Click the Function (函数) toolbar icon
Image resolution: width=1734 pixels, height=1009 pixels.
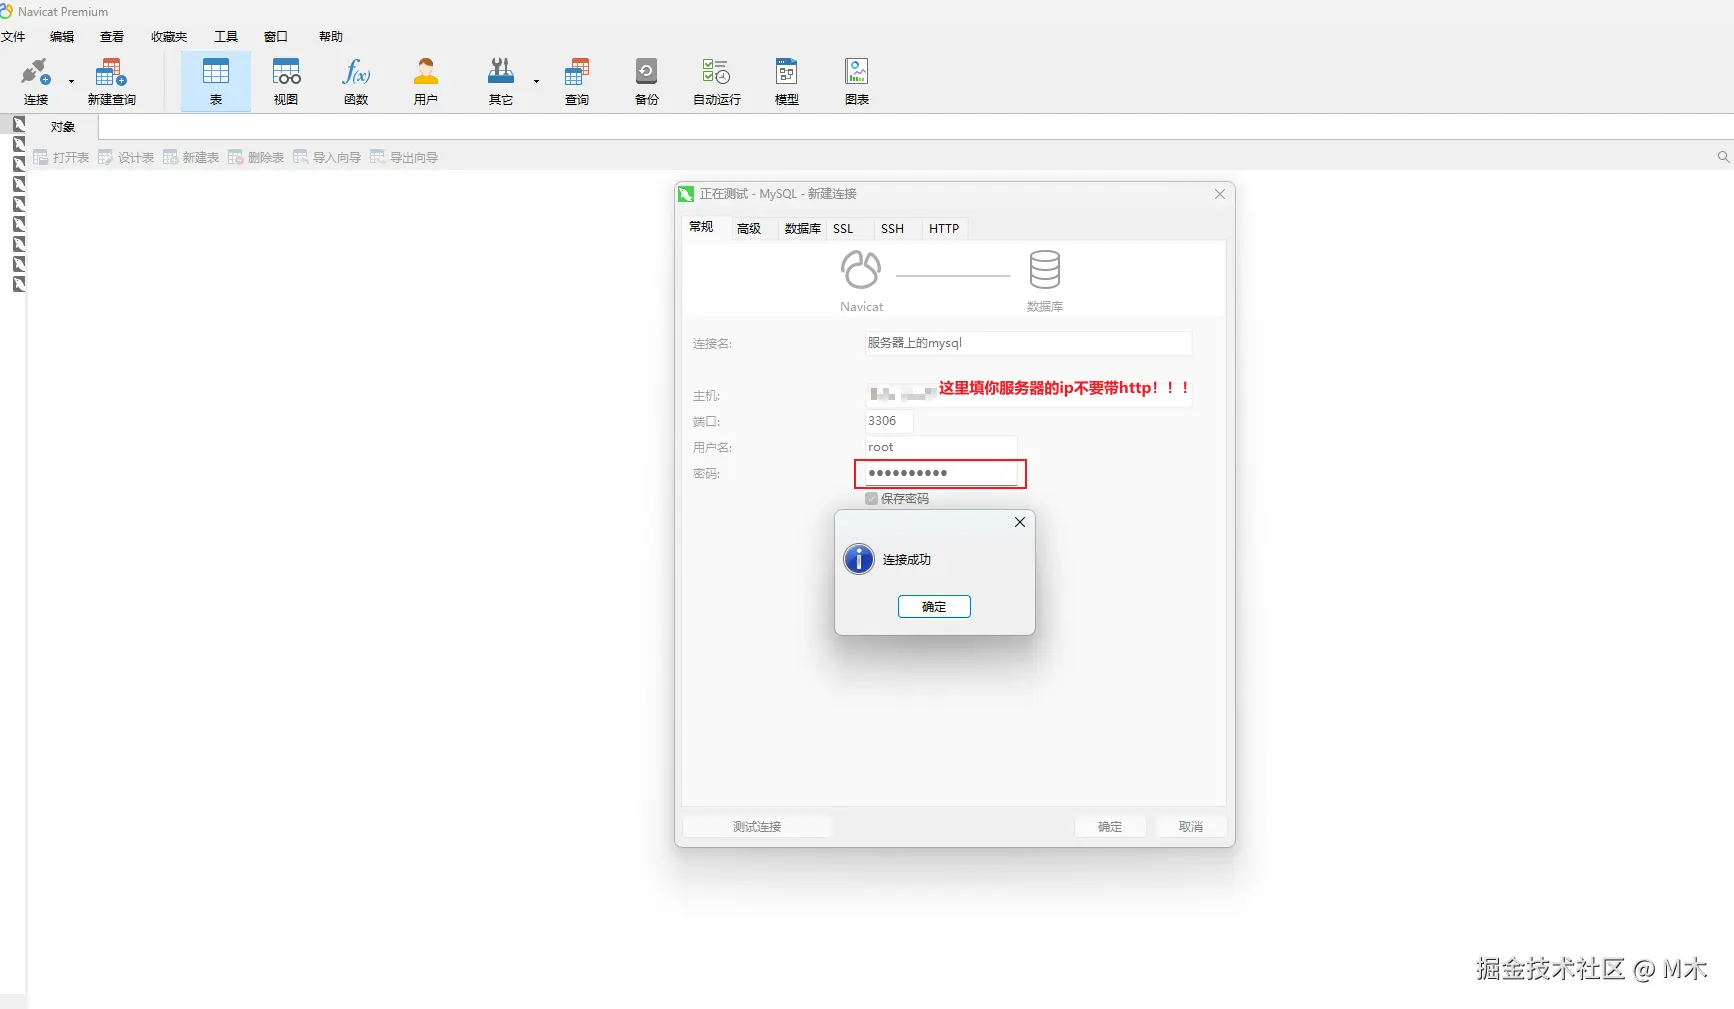pyautogui.click(x=356, y=81)
